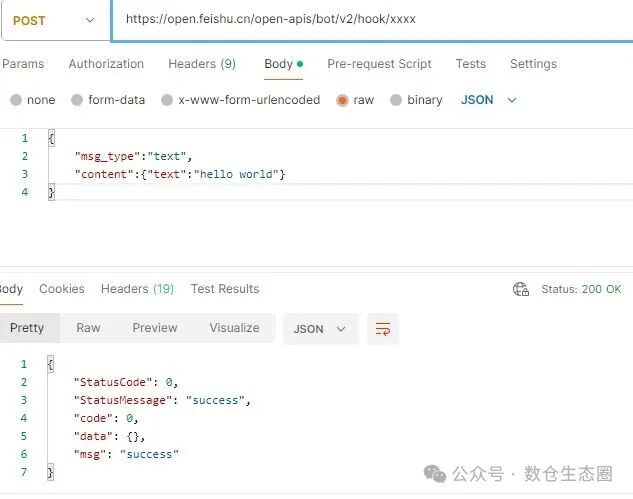Go to request Headers (9) tab
Image resolution: width=633 pixels, height=499 pixels.
click(x=202, y=64)
